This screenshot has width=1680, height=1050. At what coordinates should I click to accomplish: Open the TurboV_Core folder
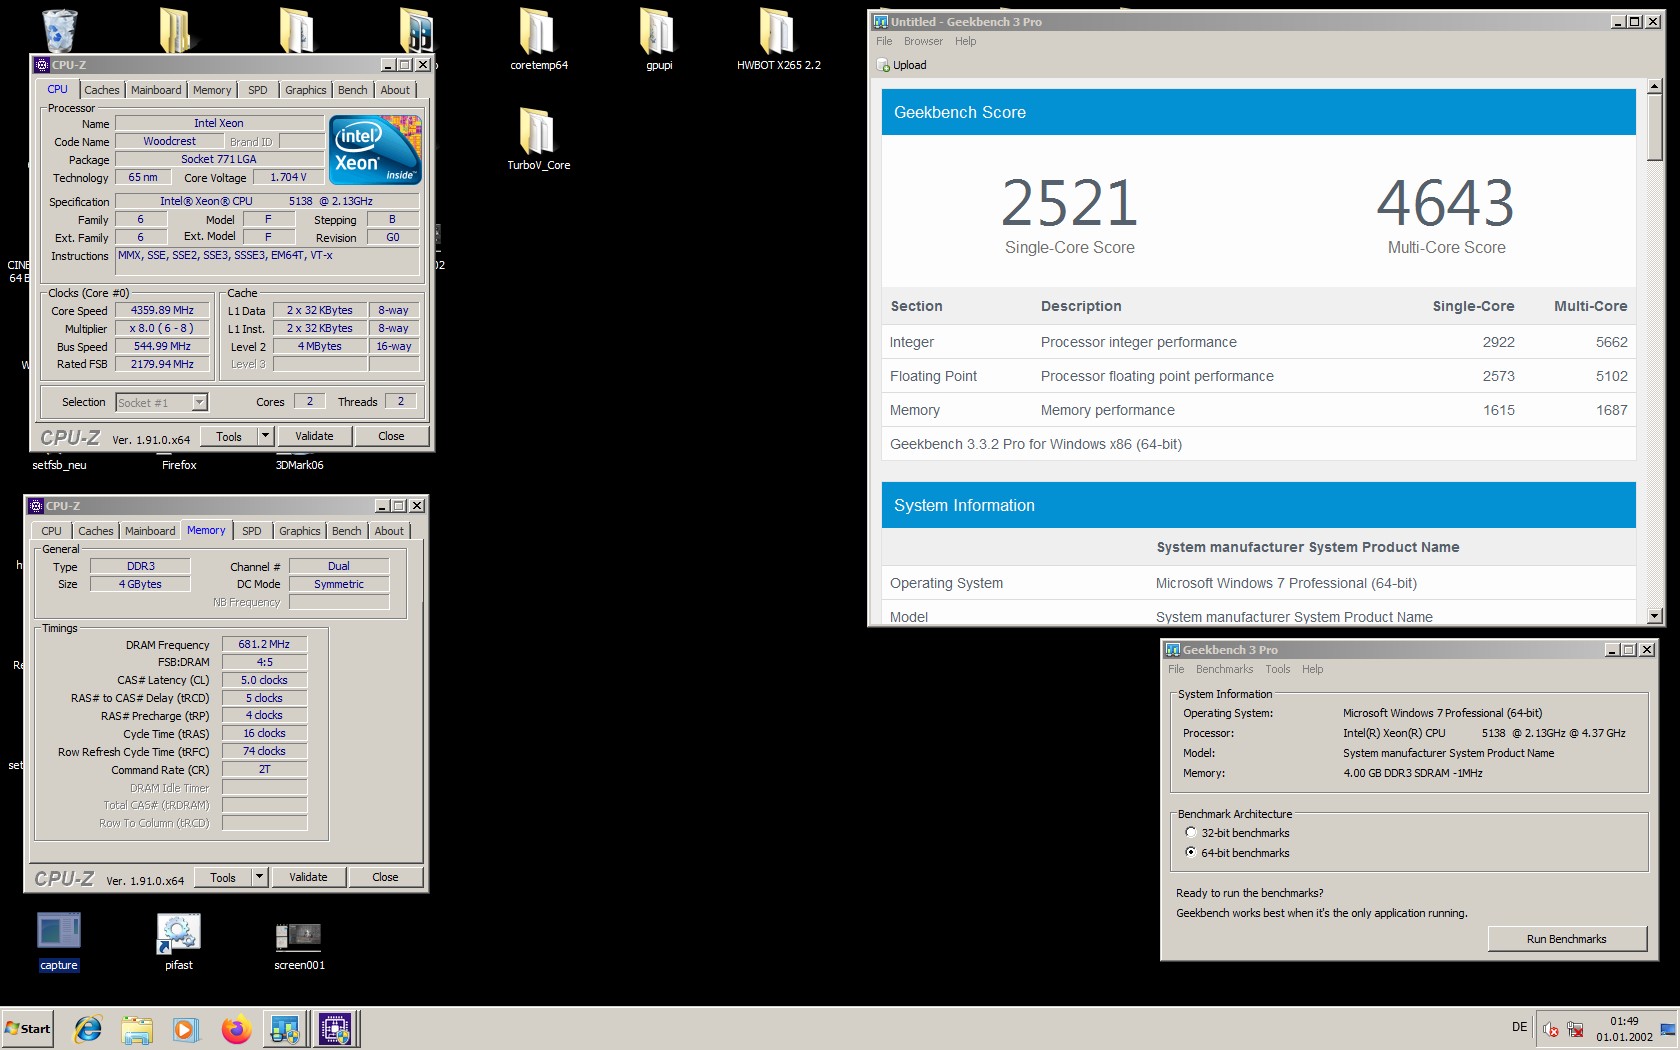point(538,140)
